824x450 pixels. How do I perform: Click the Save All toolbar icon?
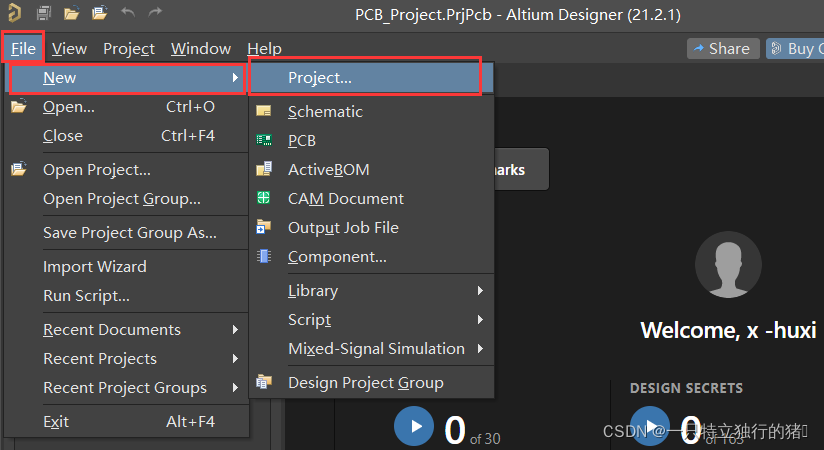44,13
